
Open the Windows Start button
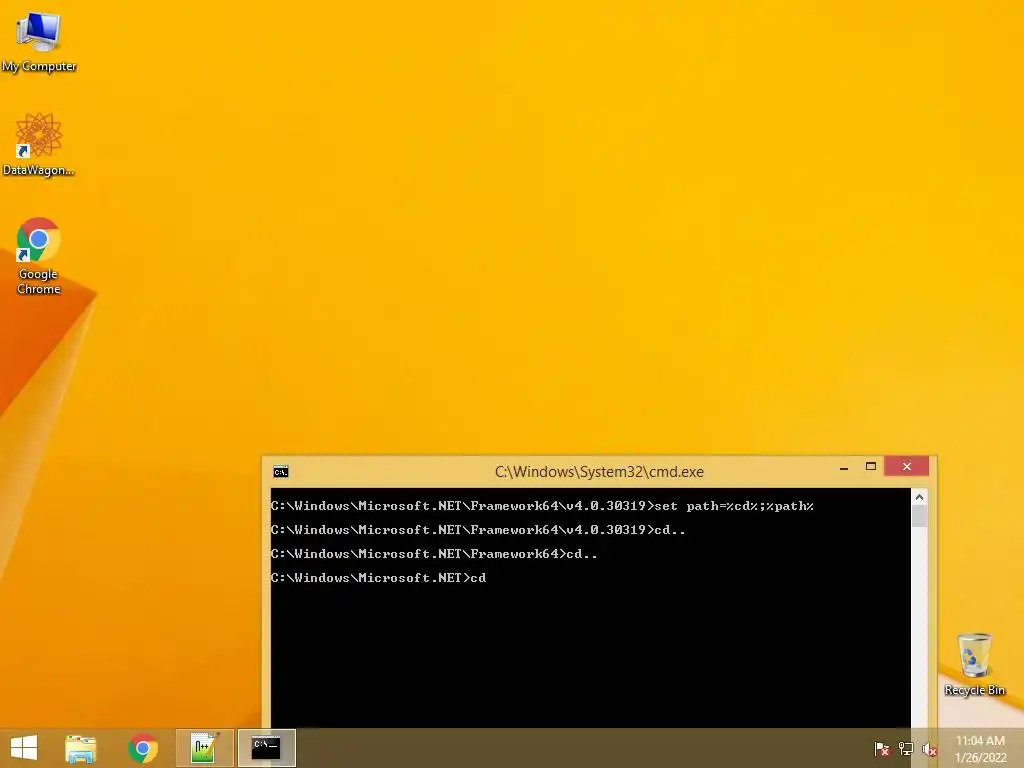(x=24, y=748)
